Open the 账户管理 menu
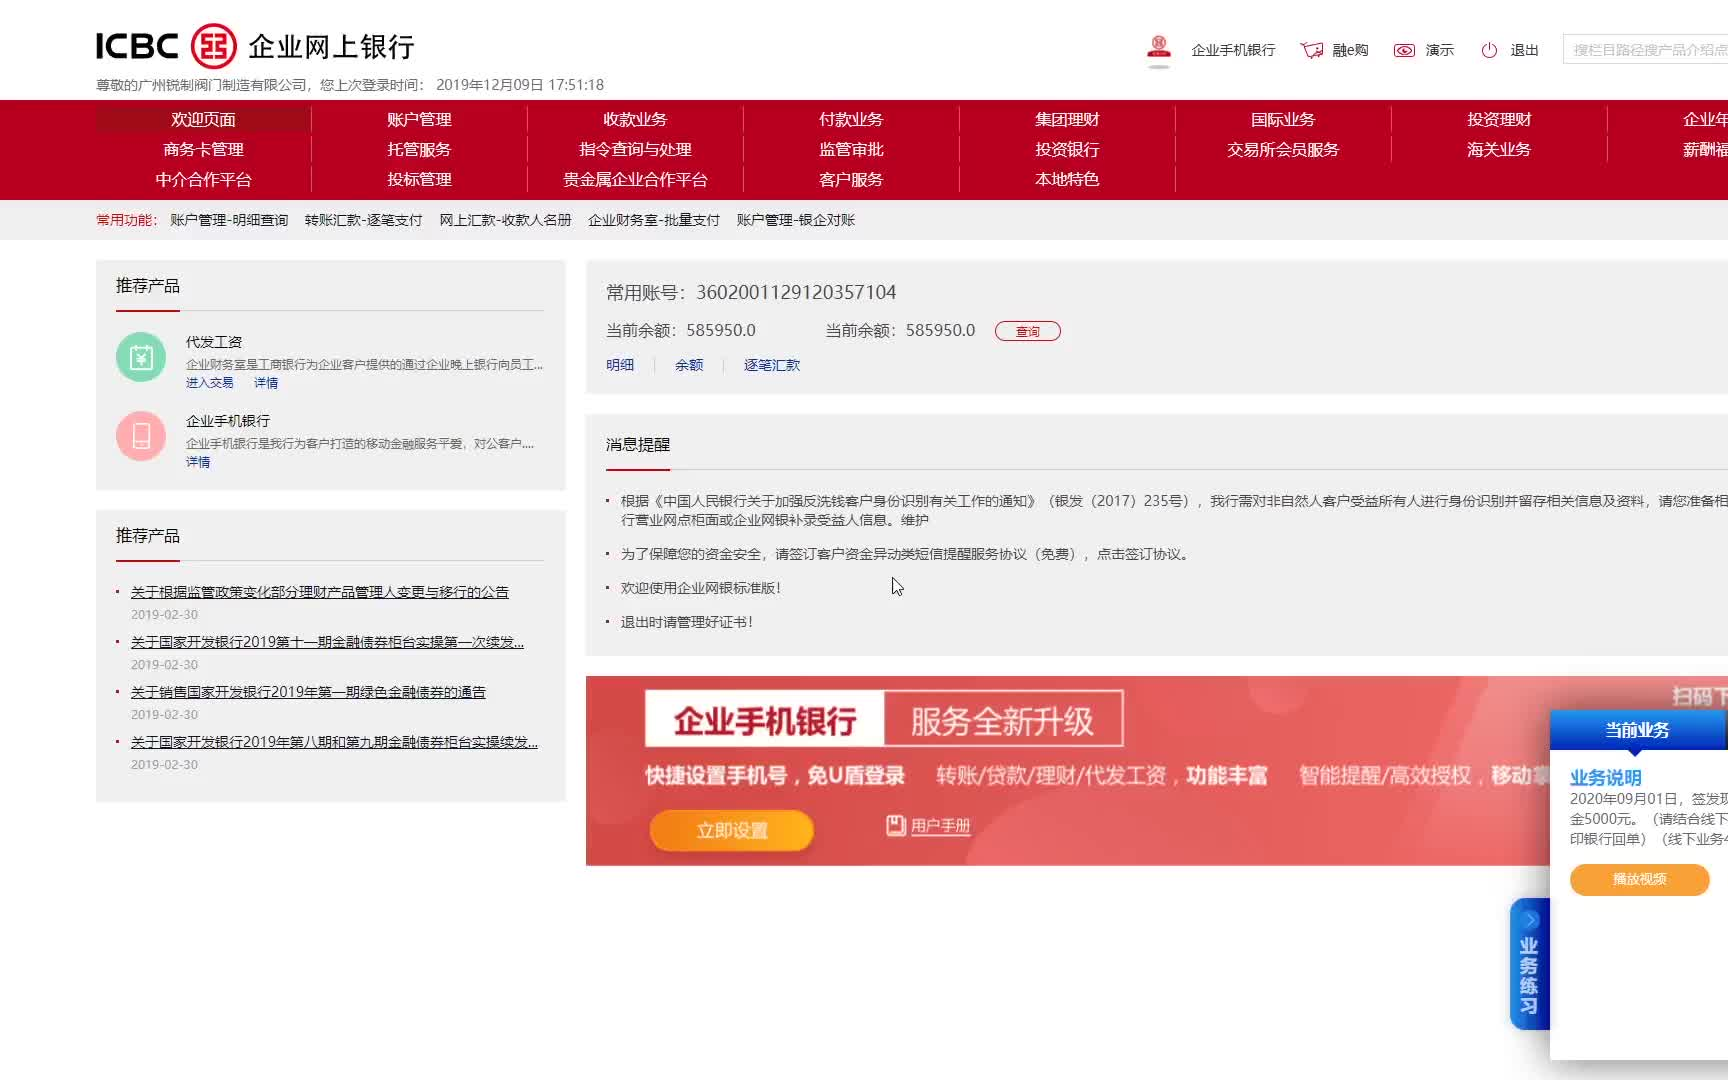Viewport: 1728px width, 1080px height. [x=419, y=119]
